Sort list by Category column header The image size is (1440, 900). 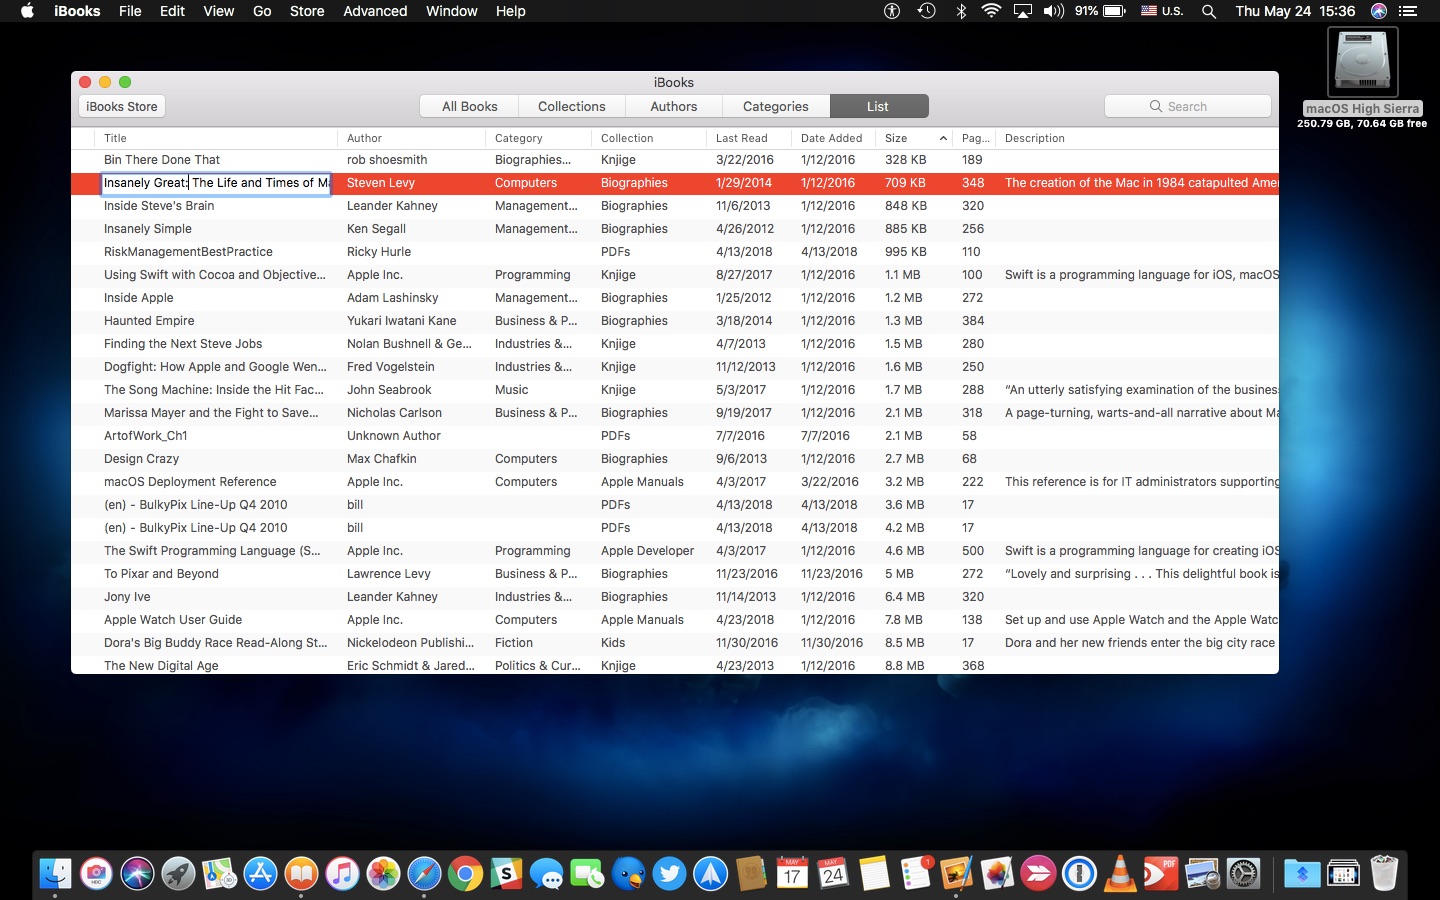538,138
